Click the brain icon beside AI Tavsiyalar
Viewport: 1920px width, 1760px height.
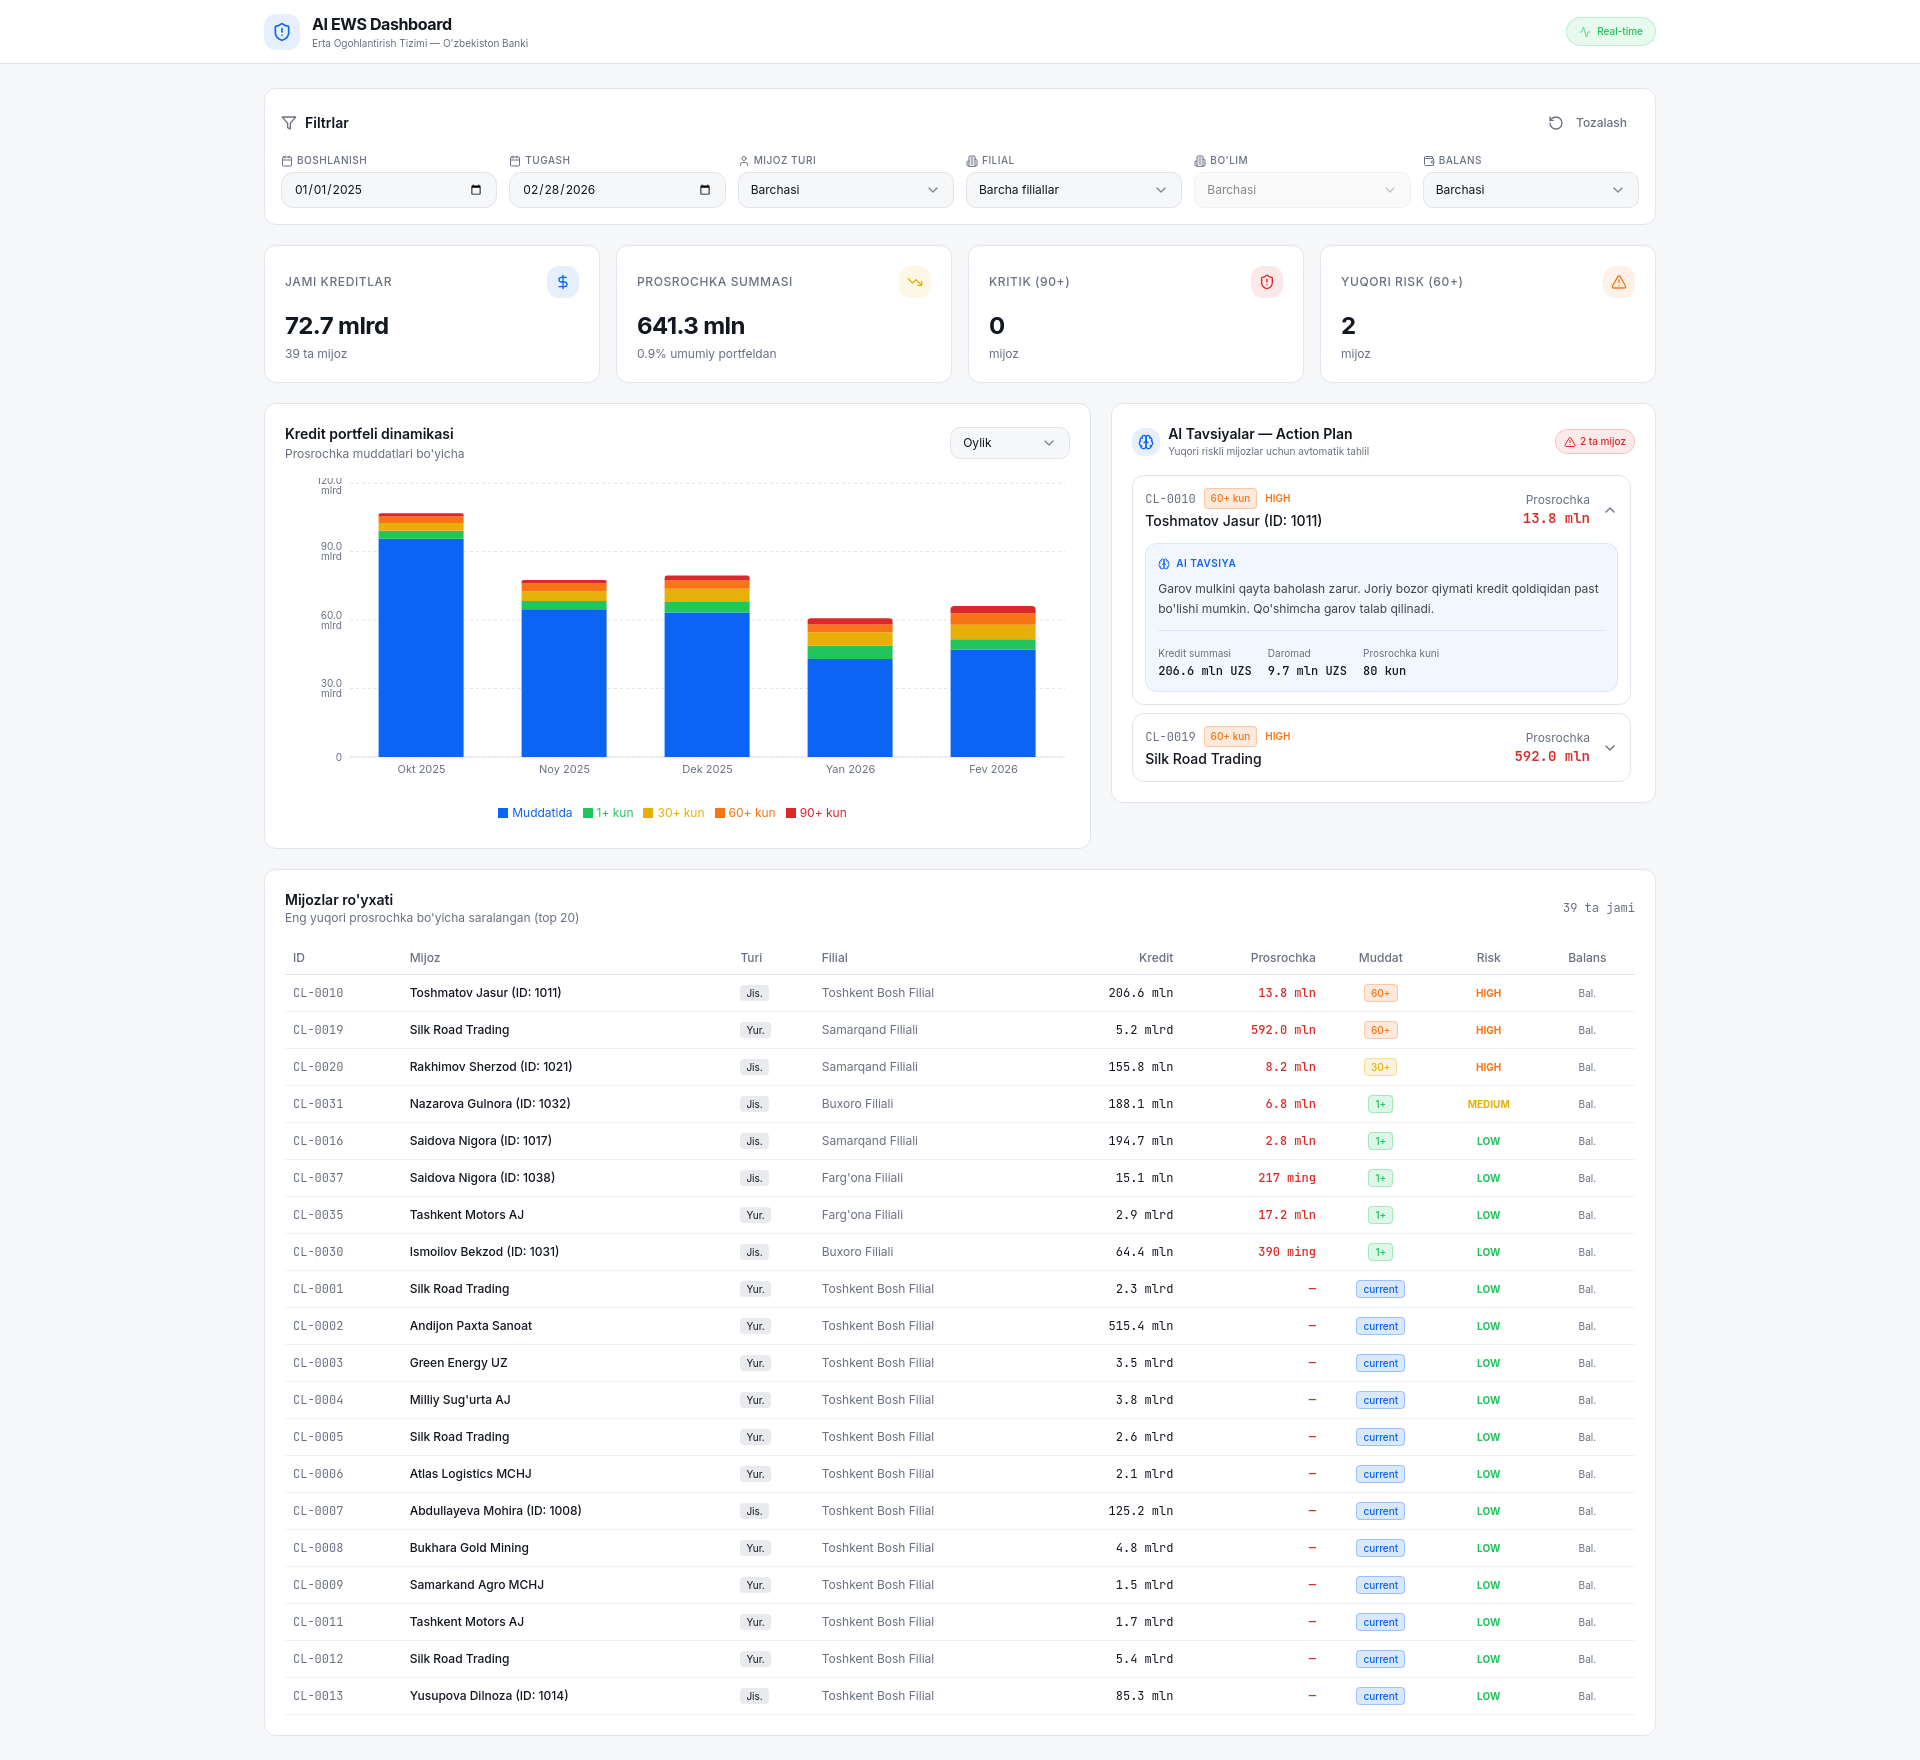point(1146,442)
